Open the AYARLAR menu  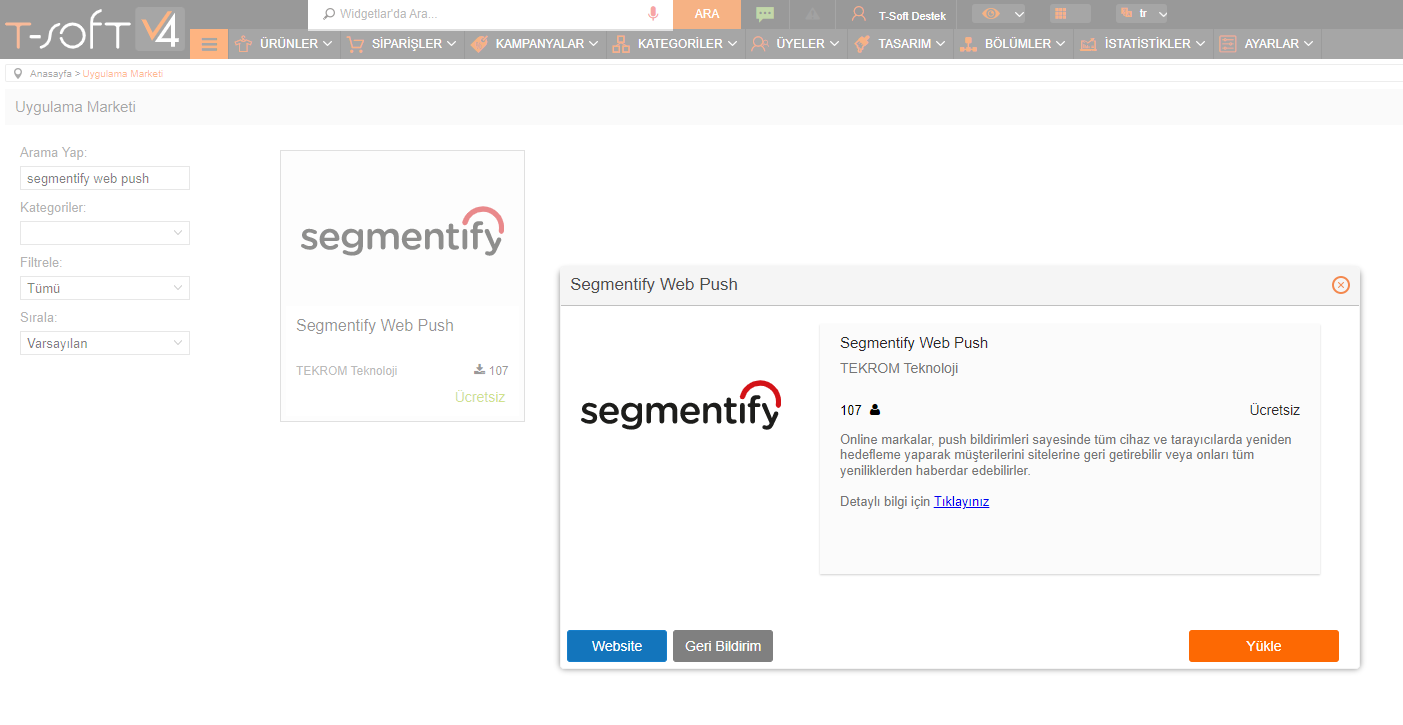tap(1267, 44)
